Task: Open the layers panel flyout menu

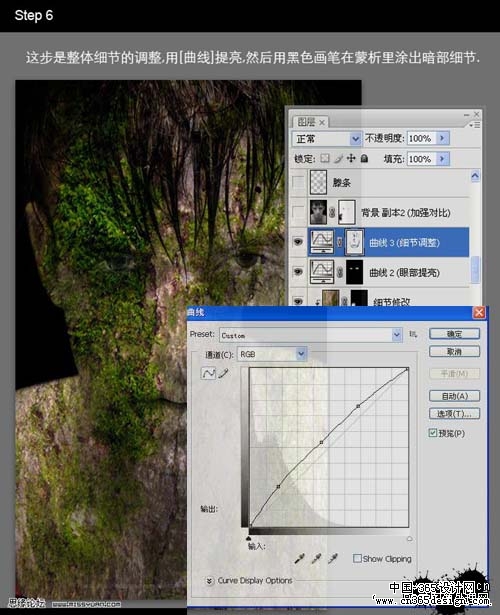Action: point(475,125)
